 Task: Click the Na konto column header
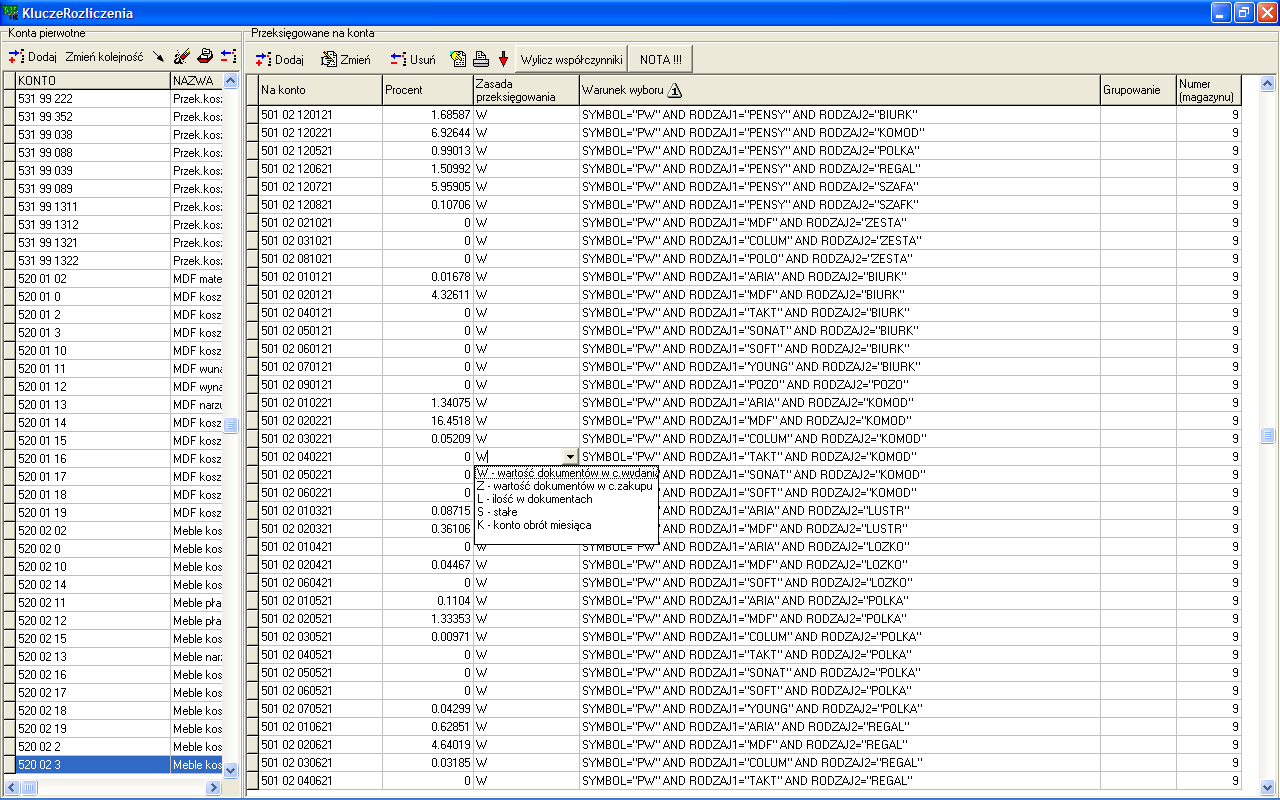tap(320, 90)
